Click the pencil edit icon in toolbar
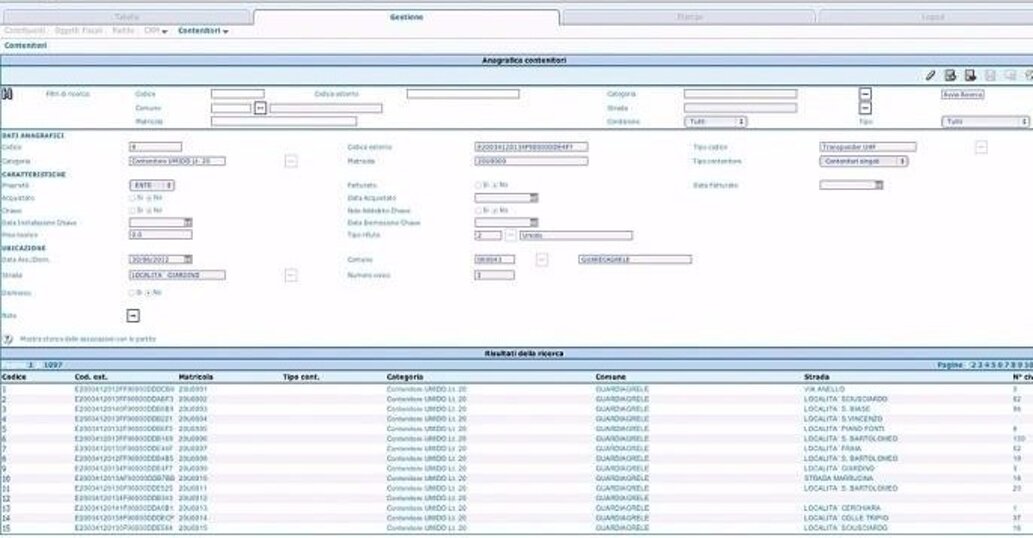1033x538 pixels. tap(930, 75)
